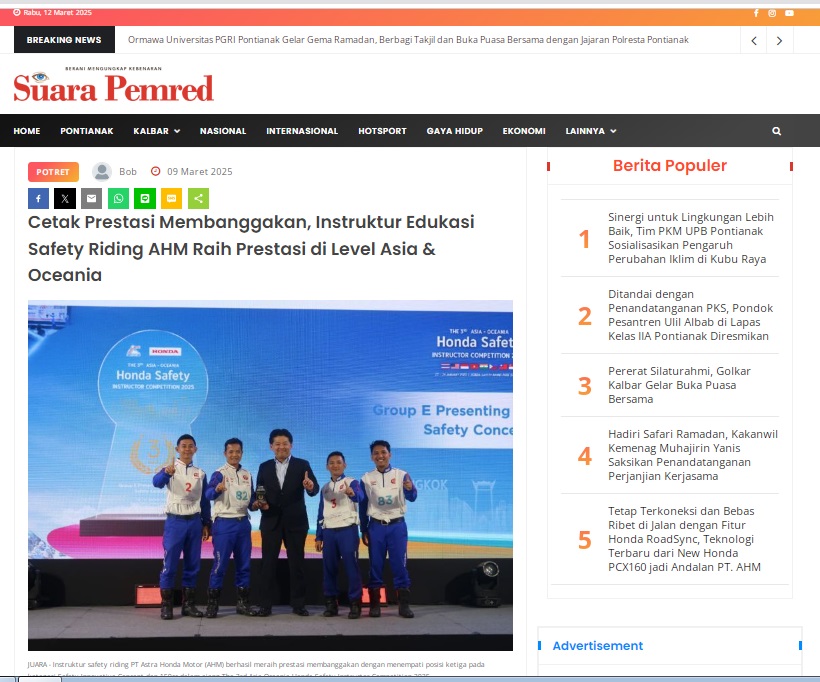Viewport: 820px width, 682px height.
Task: Open the YouTube icon in top bar
Action: pyautogui.click(x=789, y=13)
